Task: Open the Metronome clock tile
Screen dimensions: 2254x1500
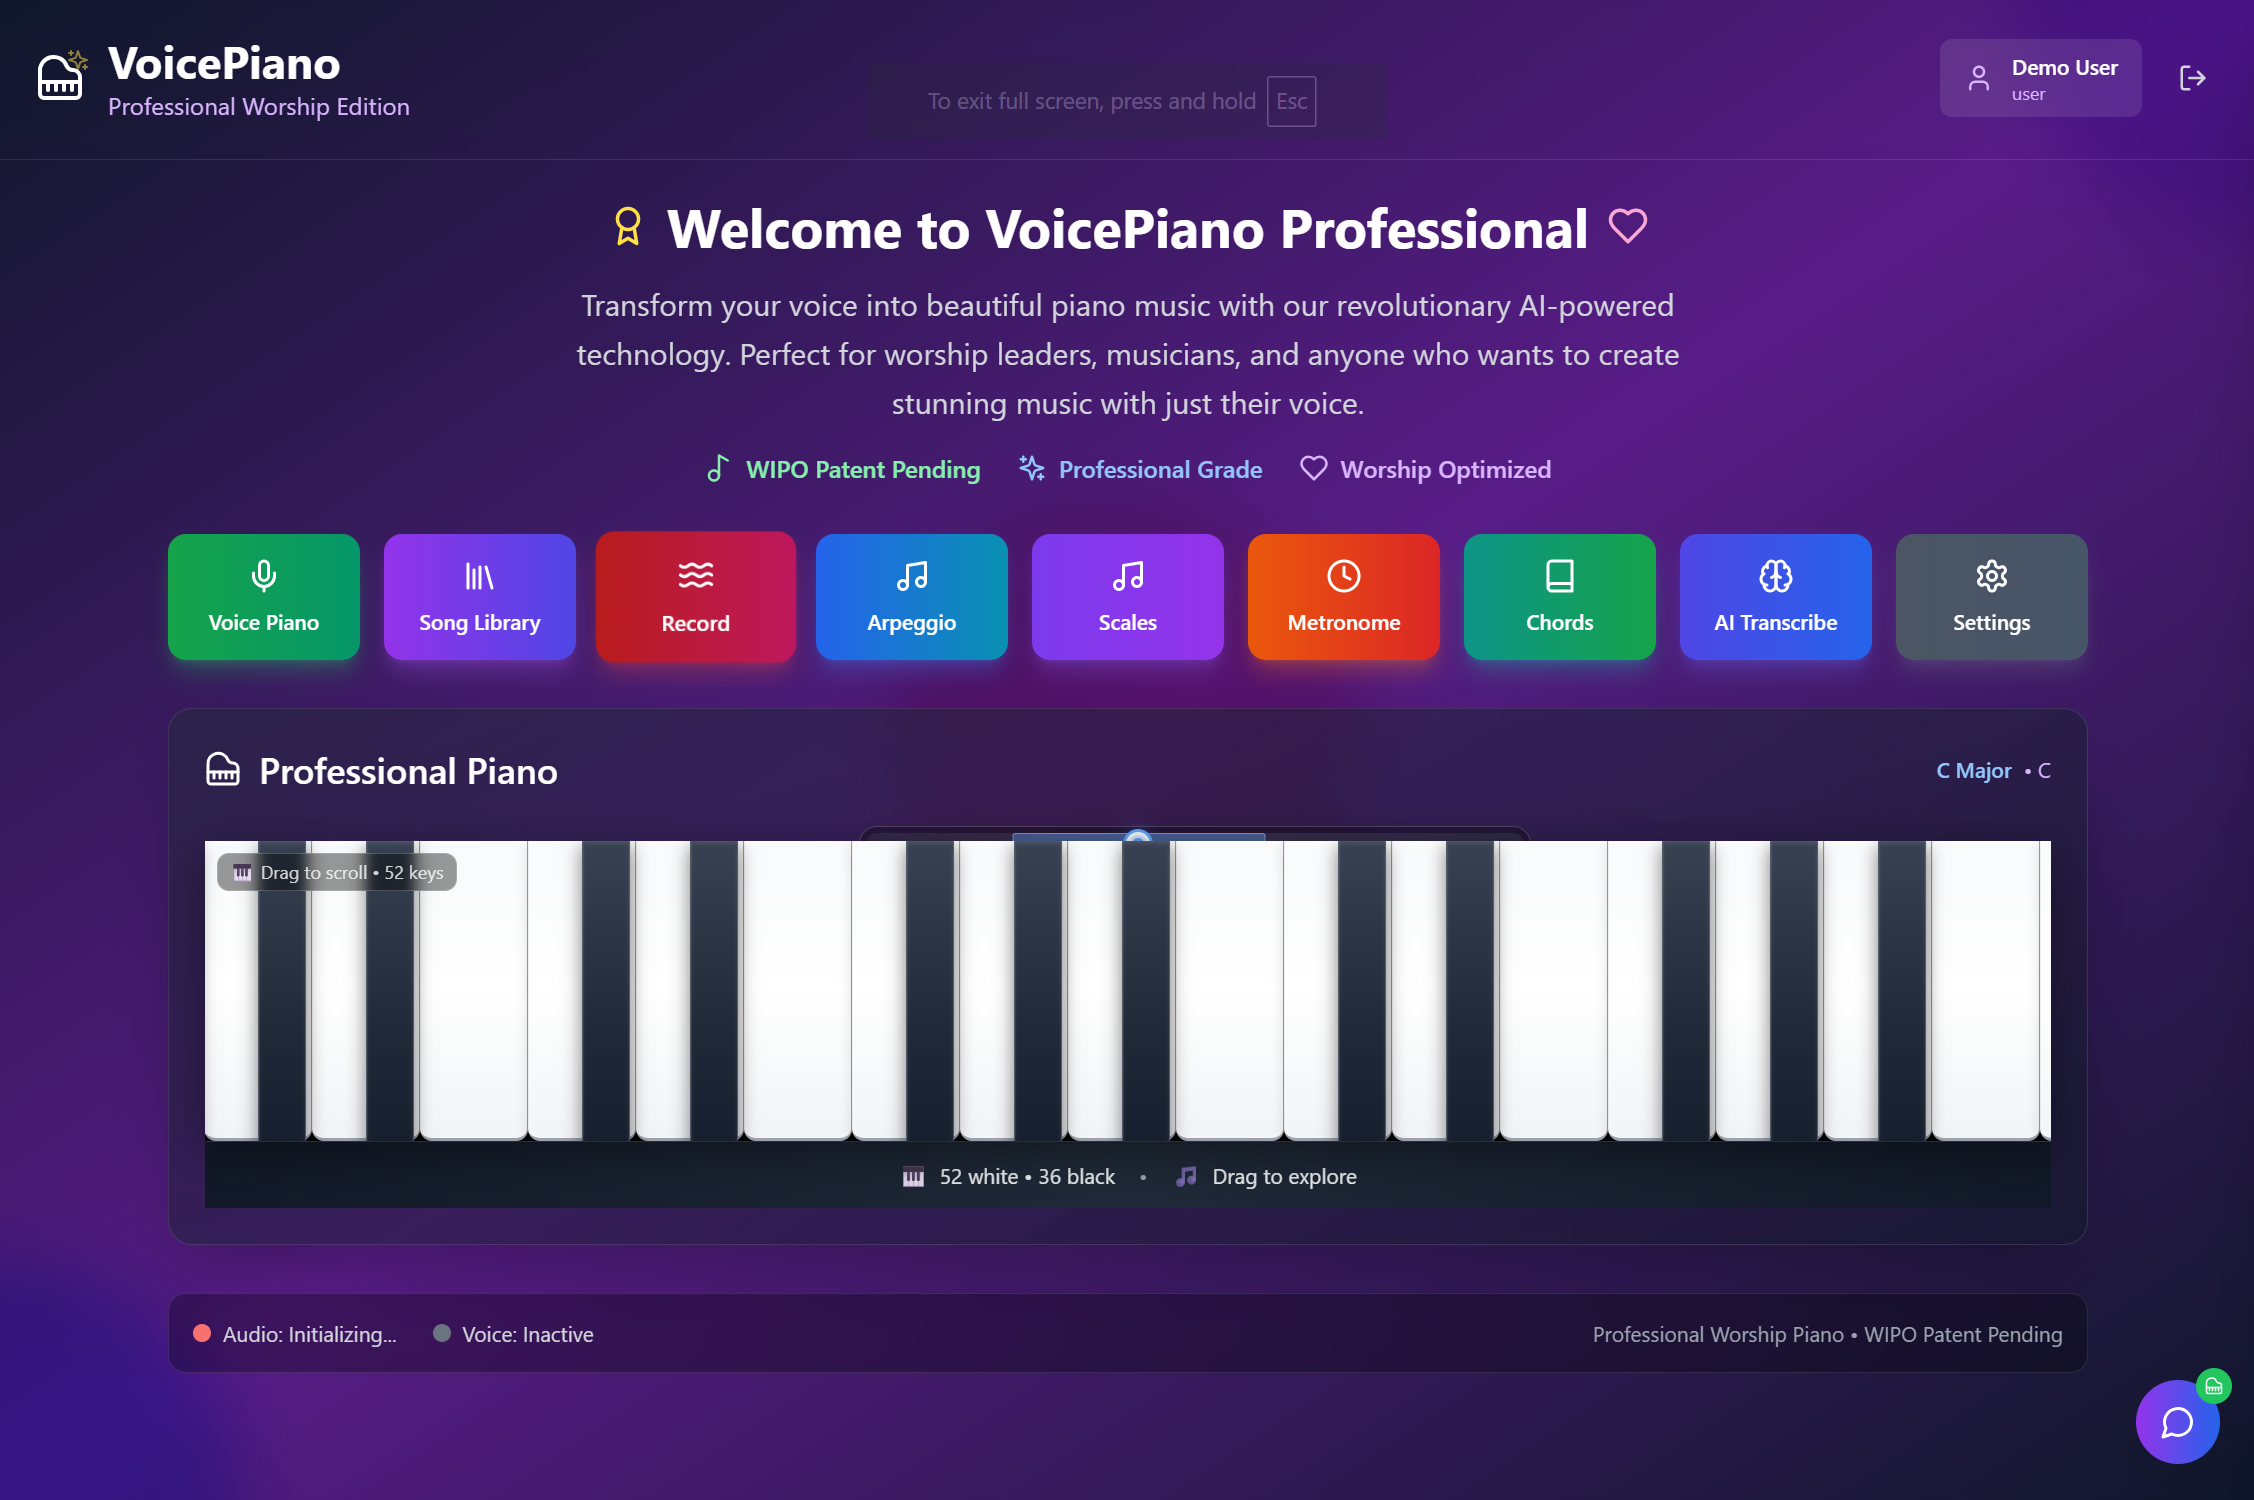Action: pyautogui.click(x=1344, y=597)
